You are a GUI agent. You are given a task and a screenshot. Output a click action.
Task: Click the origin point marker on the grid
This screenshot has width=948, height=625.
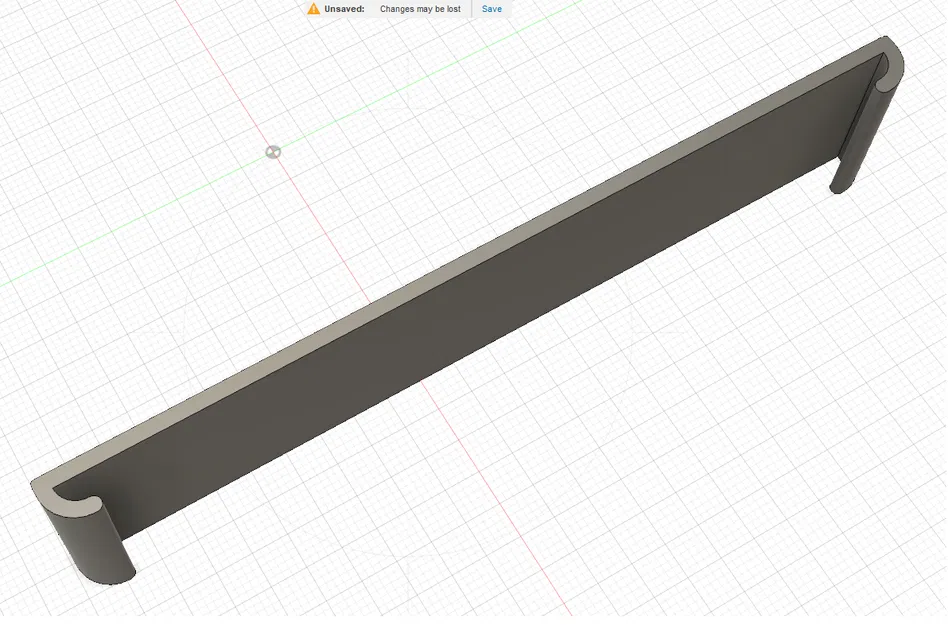click(273, 152)
